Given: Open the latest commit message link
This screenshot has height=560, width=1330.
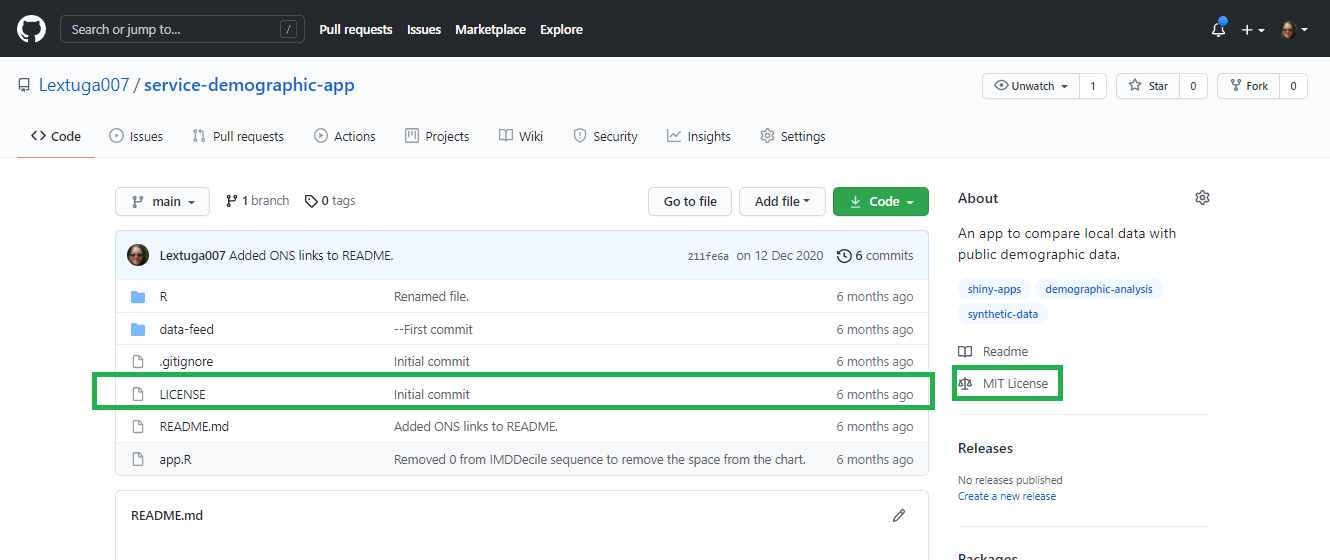Looking at the screenshot, I should (x=311, y=256).
